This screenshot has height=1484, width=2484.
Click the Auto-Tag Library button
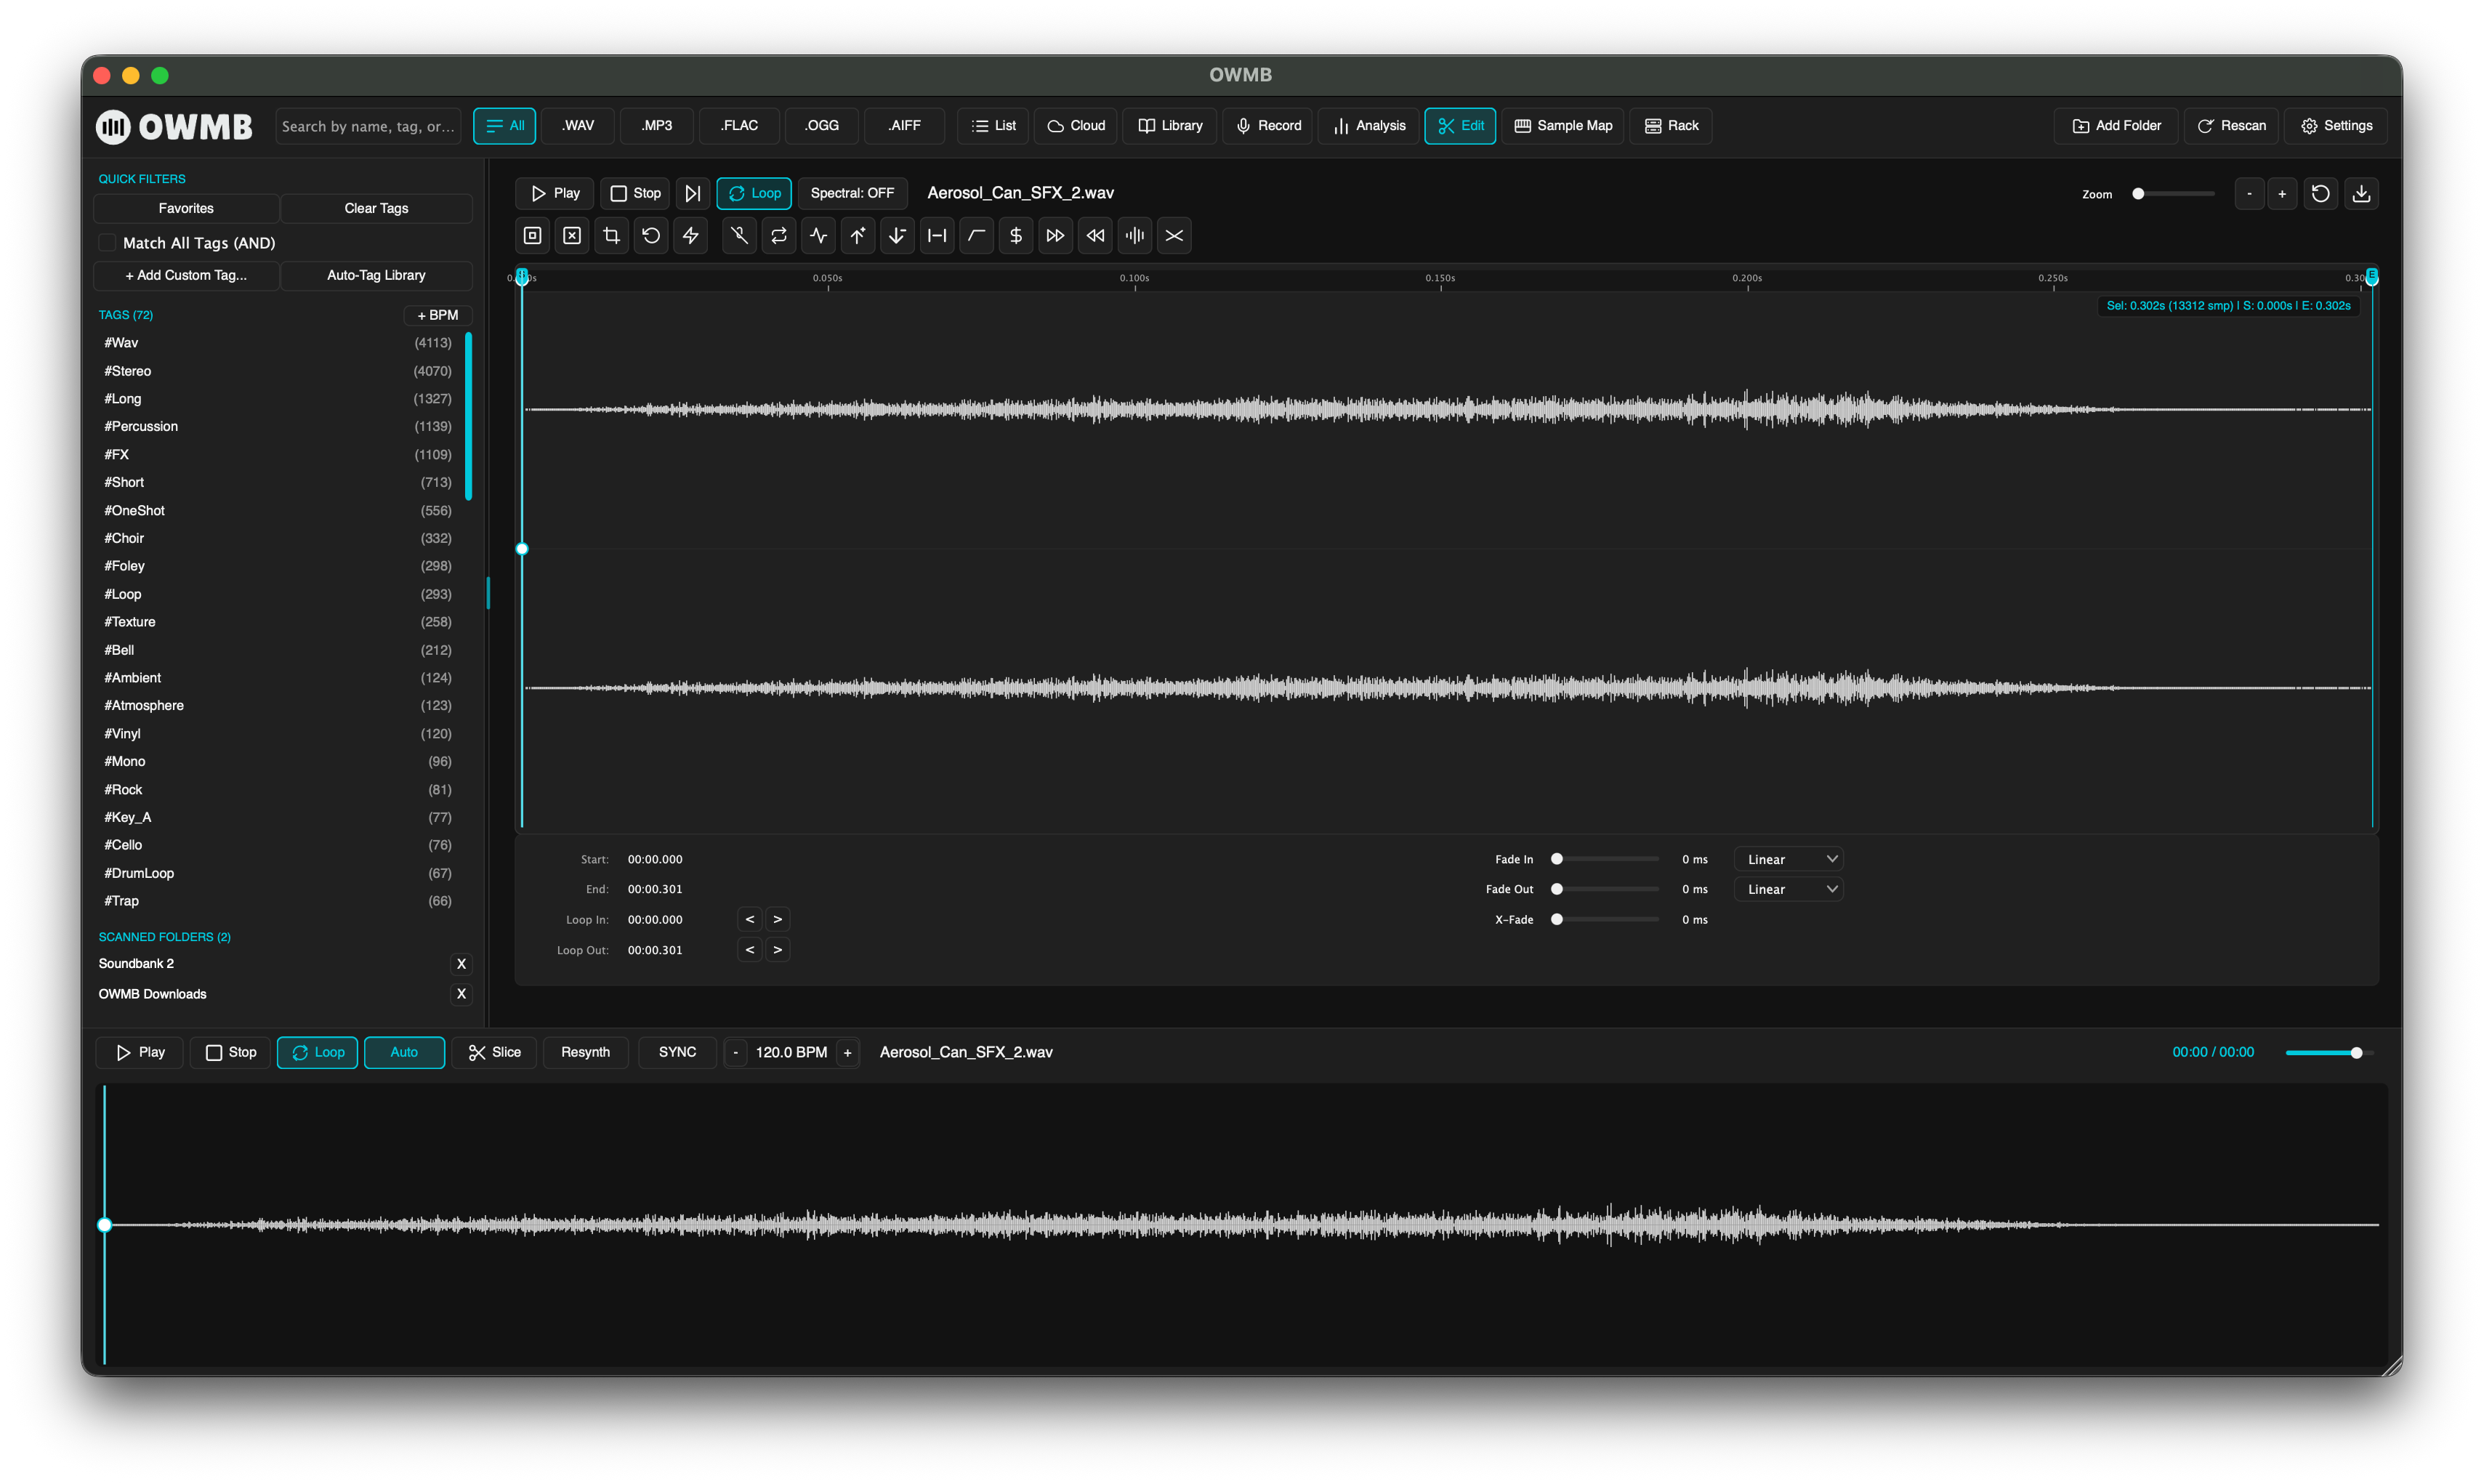point(376,275)
